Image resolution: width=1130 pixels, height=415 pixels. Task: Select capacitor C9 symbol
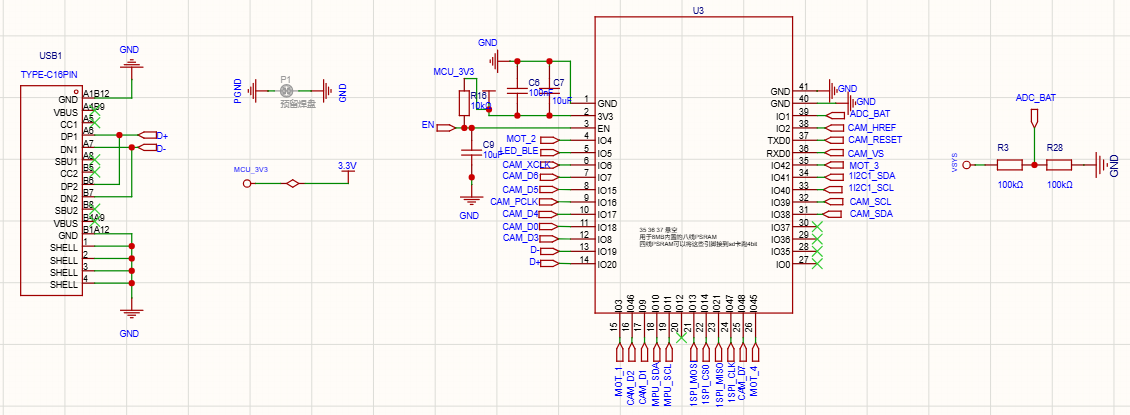[471, 151]
